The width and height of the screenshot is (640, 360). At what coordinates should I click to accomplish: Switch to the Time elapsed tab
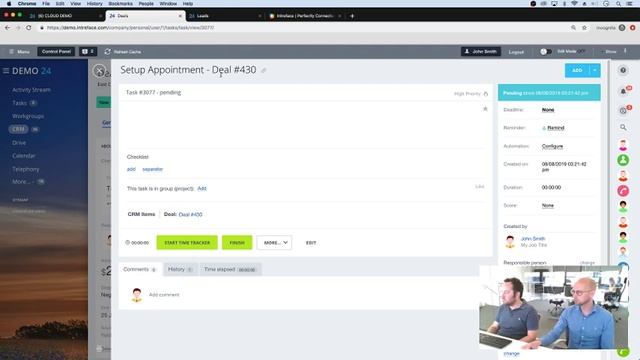click(230, 269)
